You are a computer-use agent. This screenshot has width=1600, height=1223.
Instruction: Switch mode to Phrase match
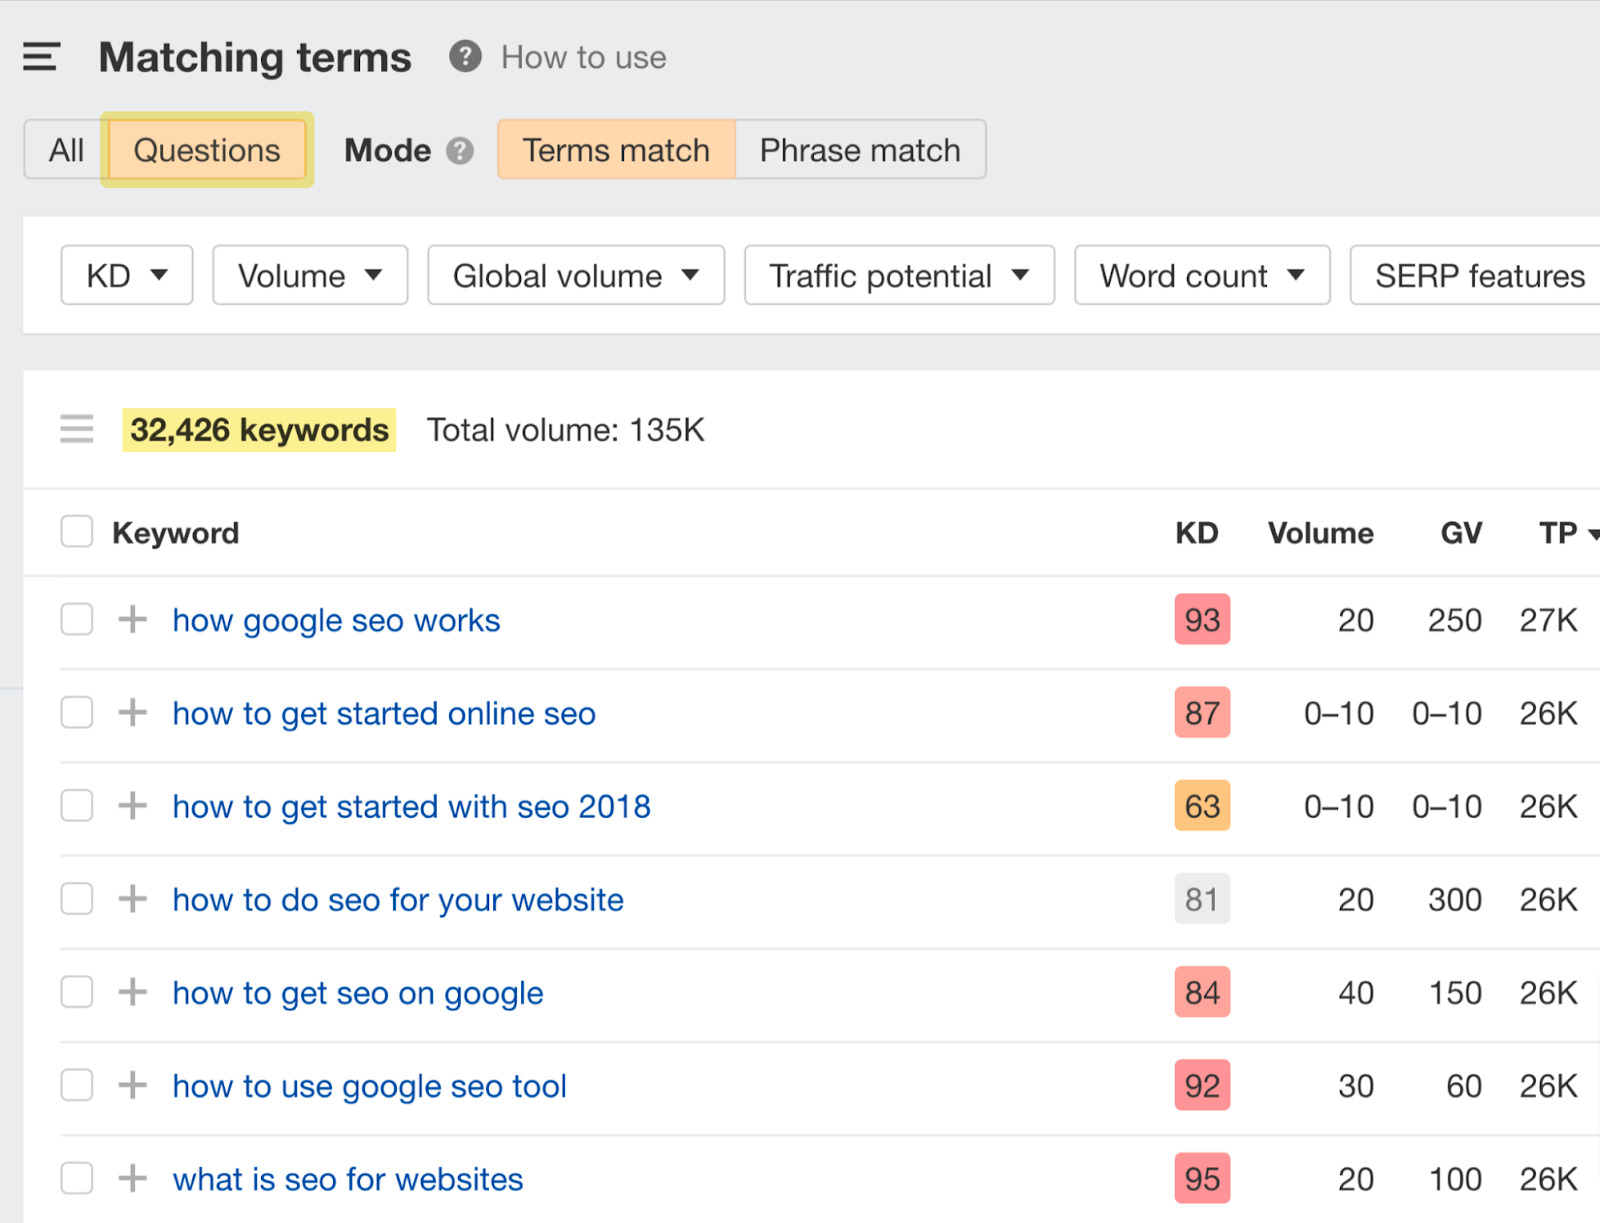tap(860, 150)
